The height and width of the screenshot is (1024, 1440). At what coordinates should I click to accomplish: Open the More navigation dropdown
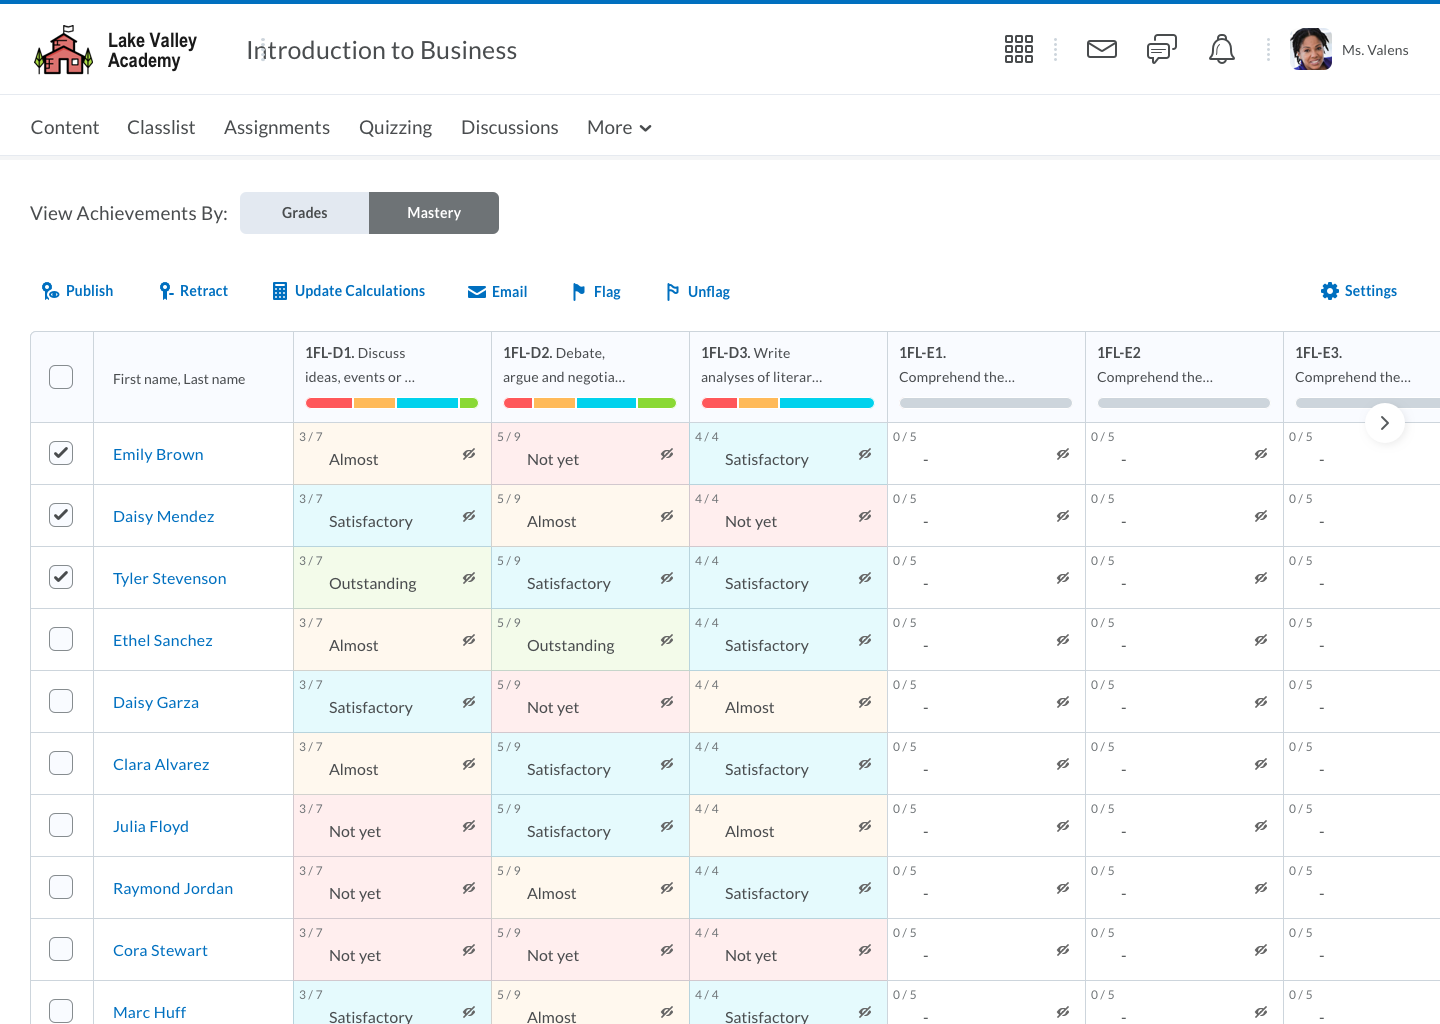pos(618,127)
